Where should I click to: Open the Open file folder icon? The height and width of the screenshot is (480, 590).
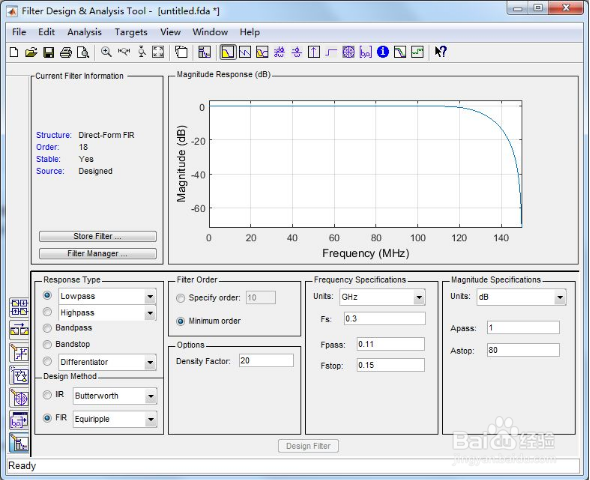31,52
